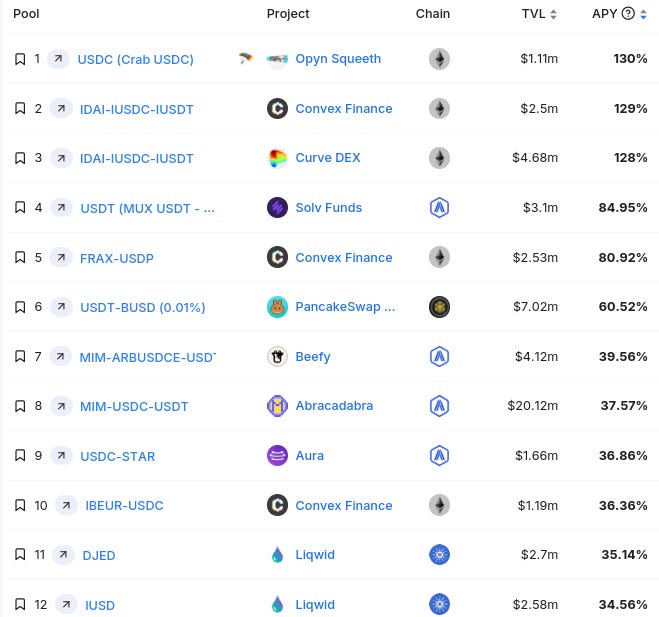Screen dimensions: 659x617
Task: Click the Ethereum chain icon for Opyn Squeeth
Action: click(440, 59)
